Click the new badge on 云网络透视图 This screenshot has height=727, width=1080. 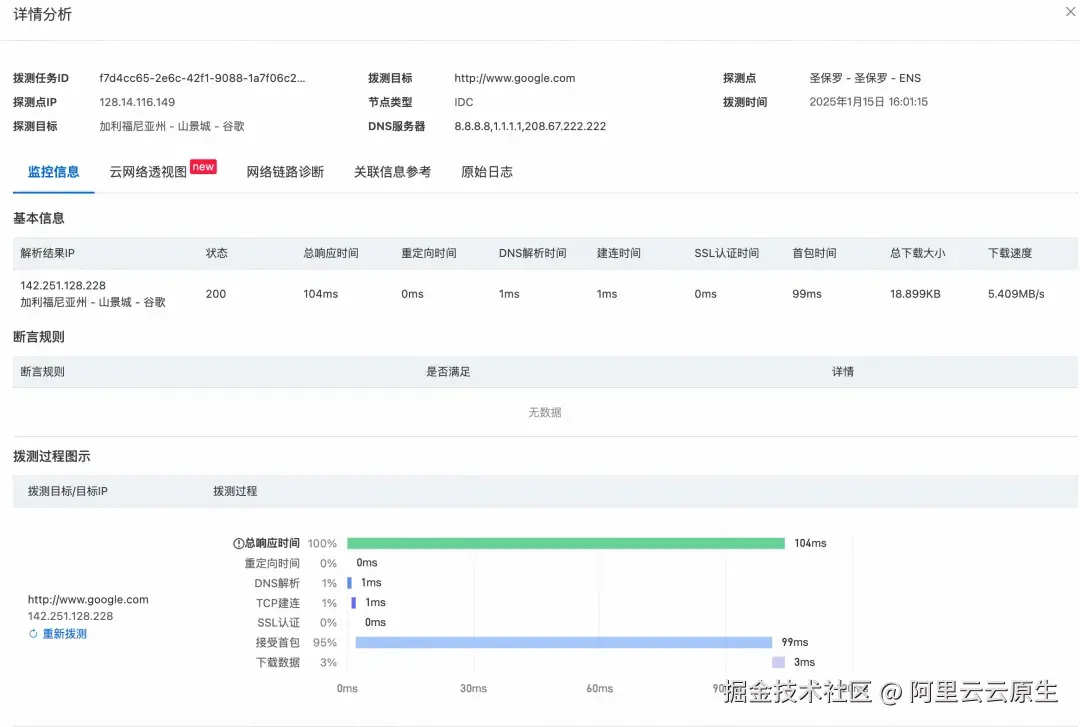(x=203, y=167)
